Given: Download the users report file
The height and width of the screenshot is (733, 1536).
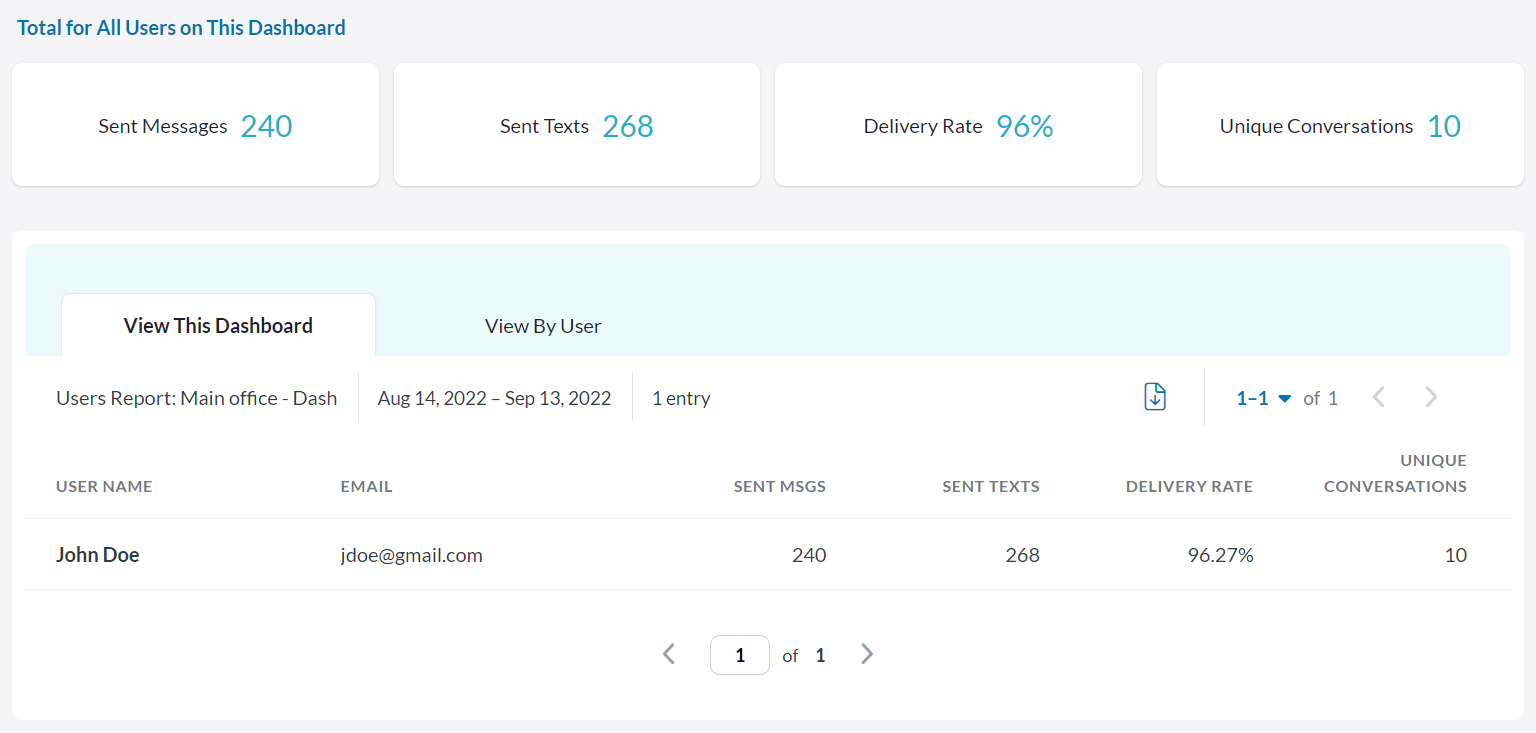Looking at the screenshot, I should point(1155,397).
